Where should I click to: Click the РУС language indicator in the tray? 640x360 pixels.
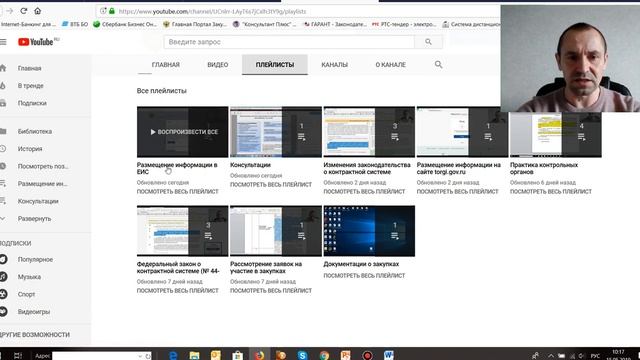click(595, 356)
